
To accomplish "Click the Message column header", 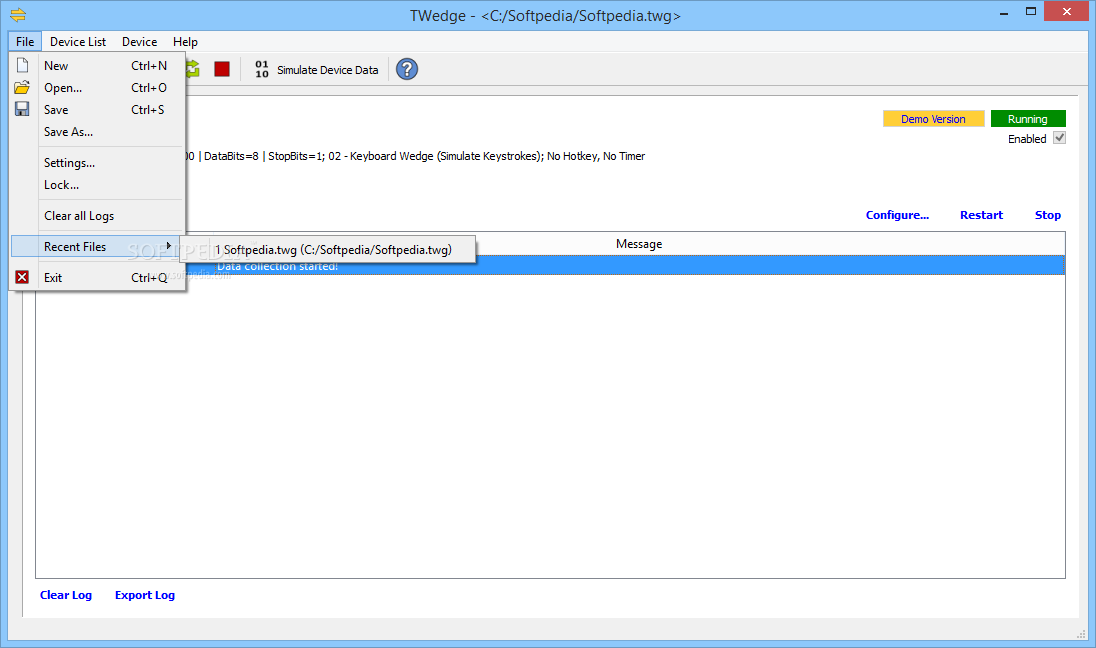I will point(639,244).
